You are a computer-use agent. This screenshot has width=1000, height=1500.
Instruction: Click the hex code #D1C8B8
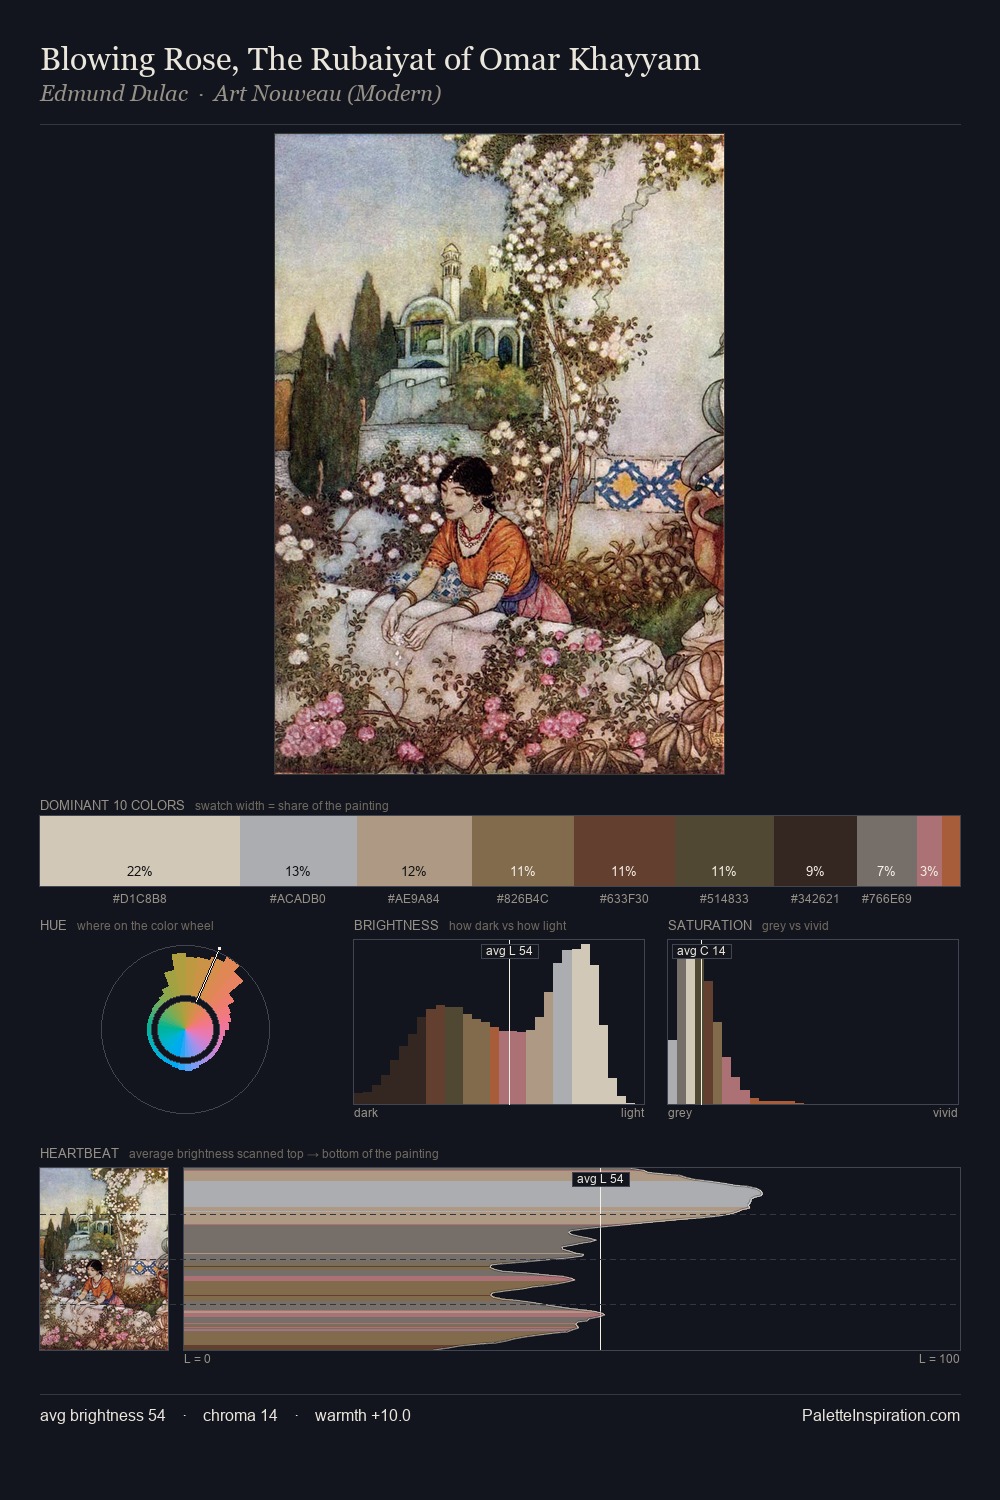point(140,898)
